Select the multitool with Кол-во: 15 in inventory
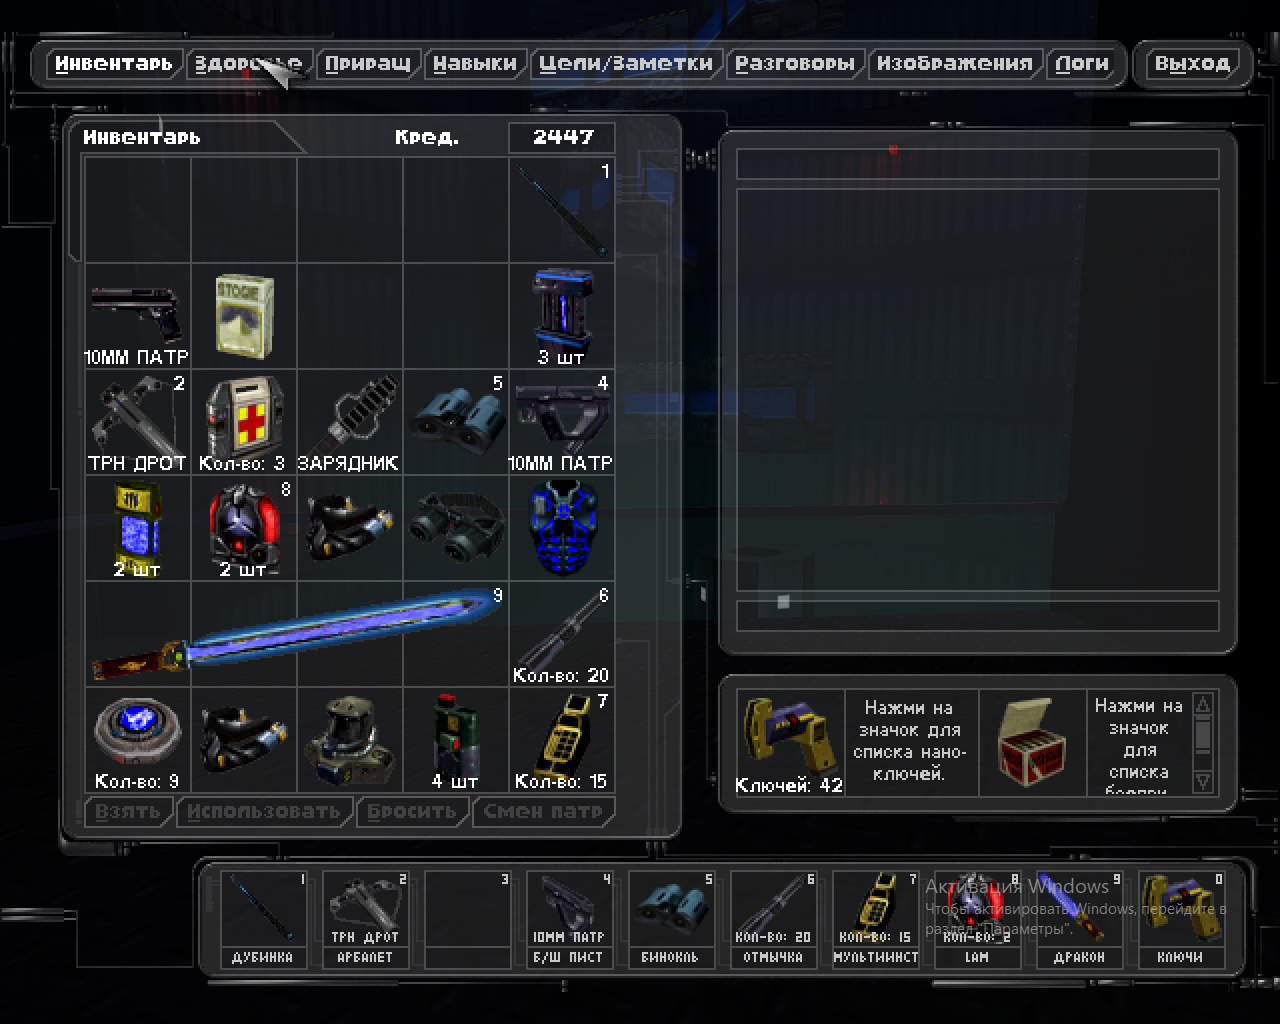This screenshot has height=1024, width=1280. coord(562,740)
